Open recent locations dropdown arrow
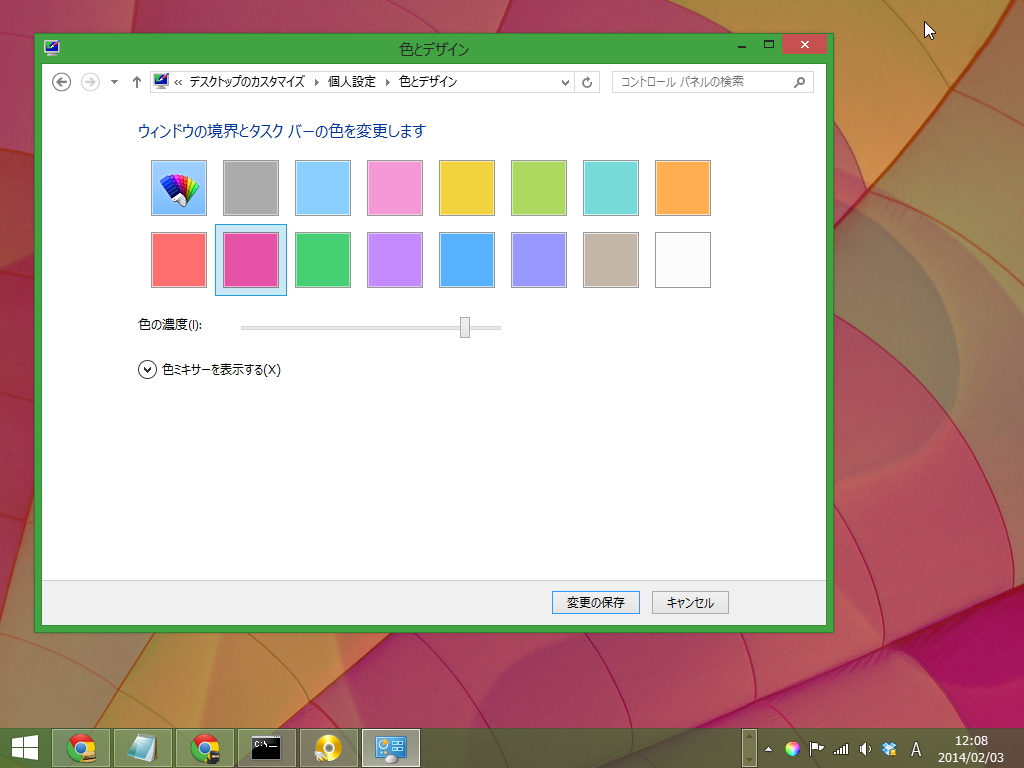The height and width of the screenshot is (768, 1024). 114,82
